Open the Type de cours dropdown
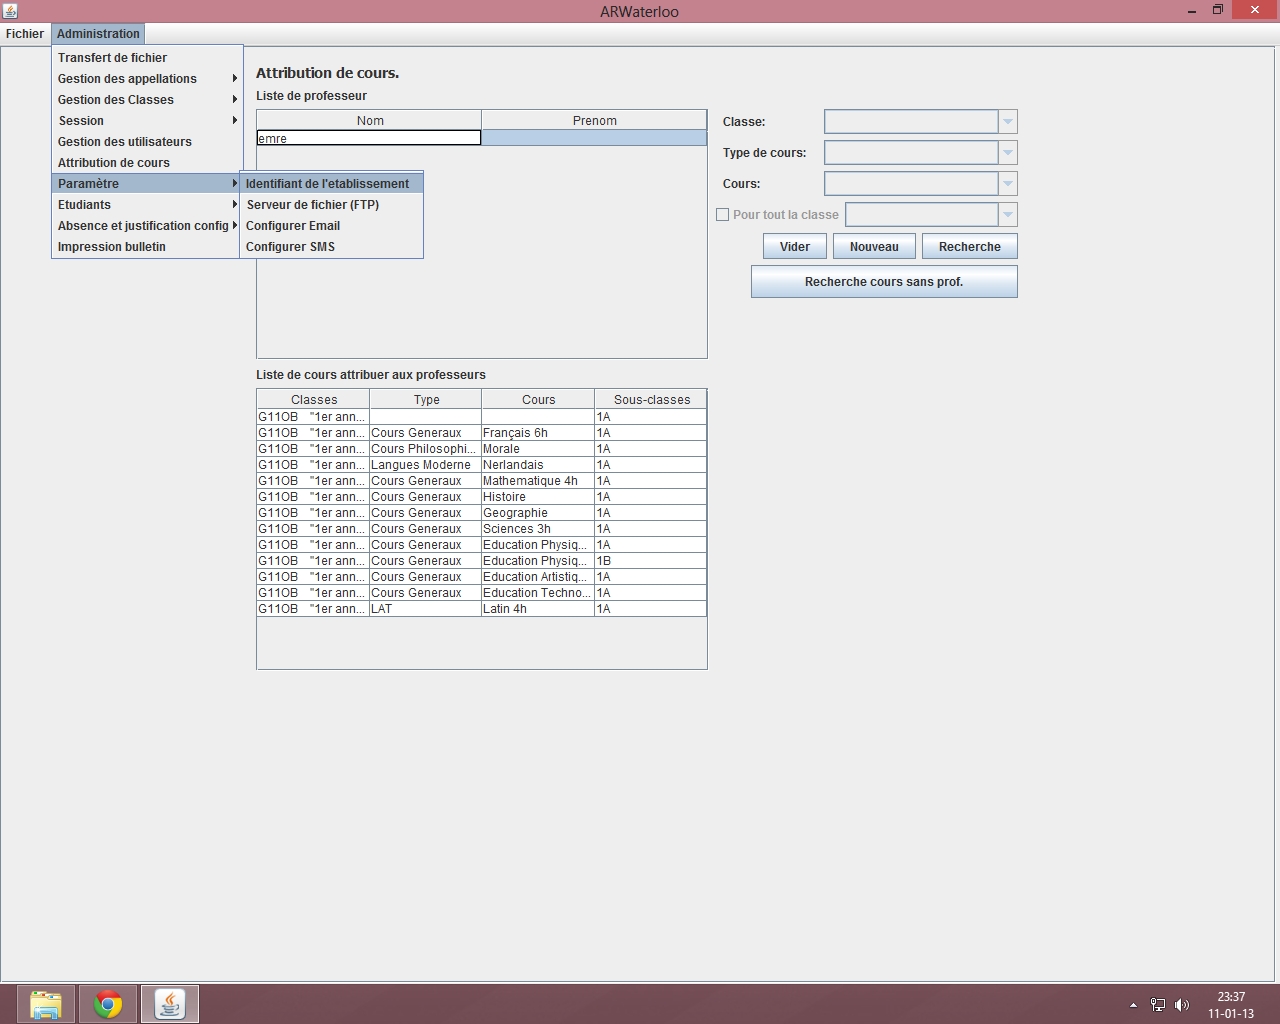The width and height of the screenshot is (1280, 1024). 1007,153
